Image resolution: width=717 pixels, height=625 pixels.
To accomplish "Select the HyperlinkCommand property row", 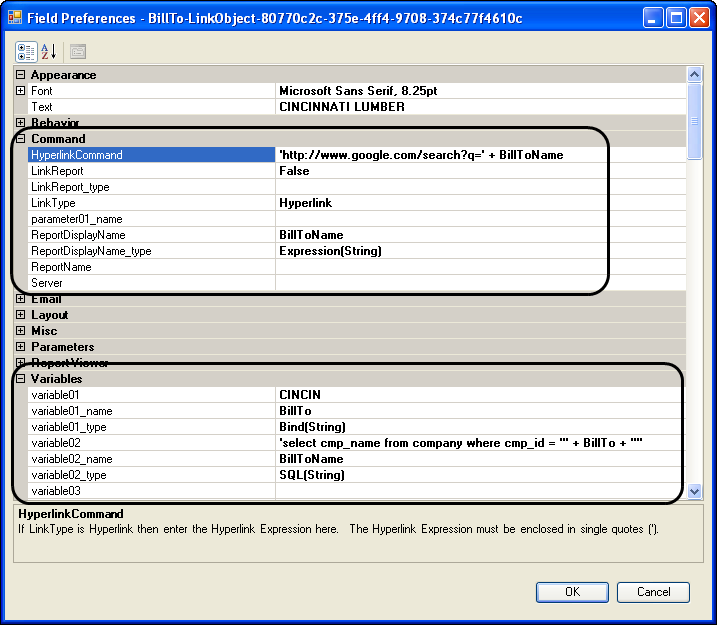I will click(150, 155).
